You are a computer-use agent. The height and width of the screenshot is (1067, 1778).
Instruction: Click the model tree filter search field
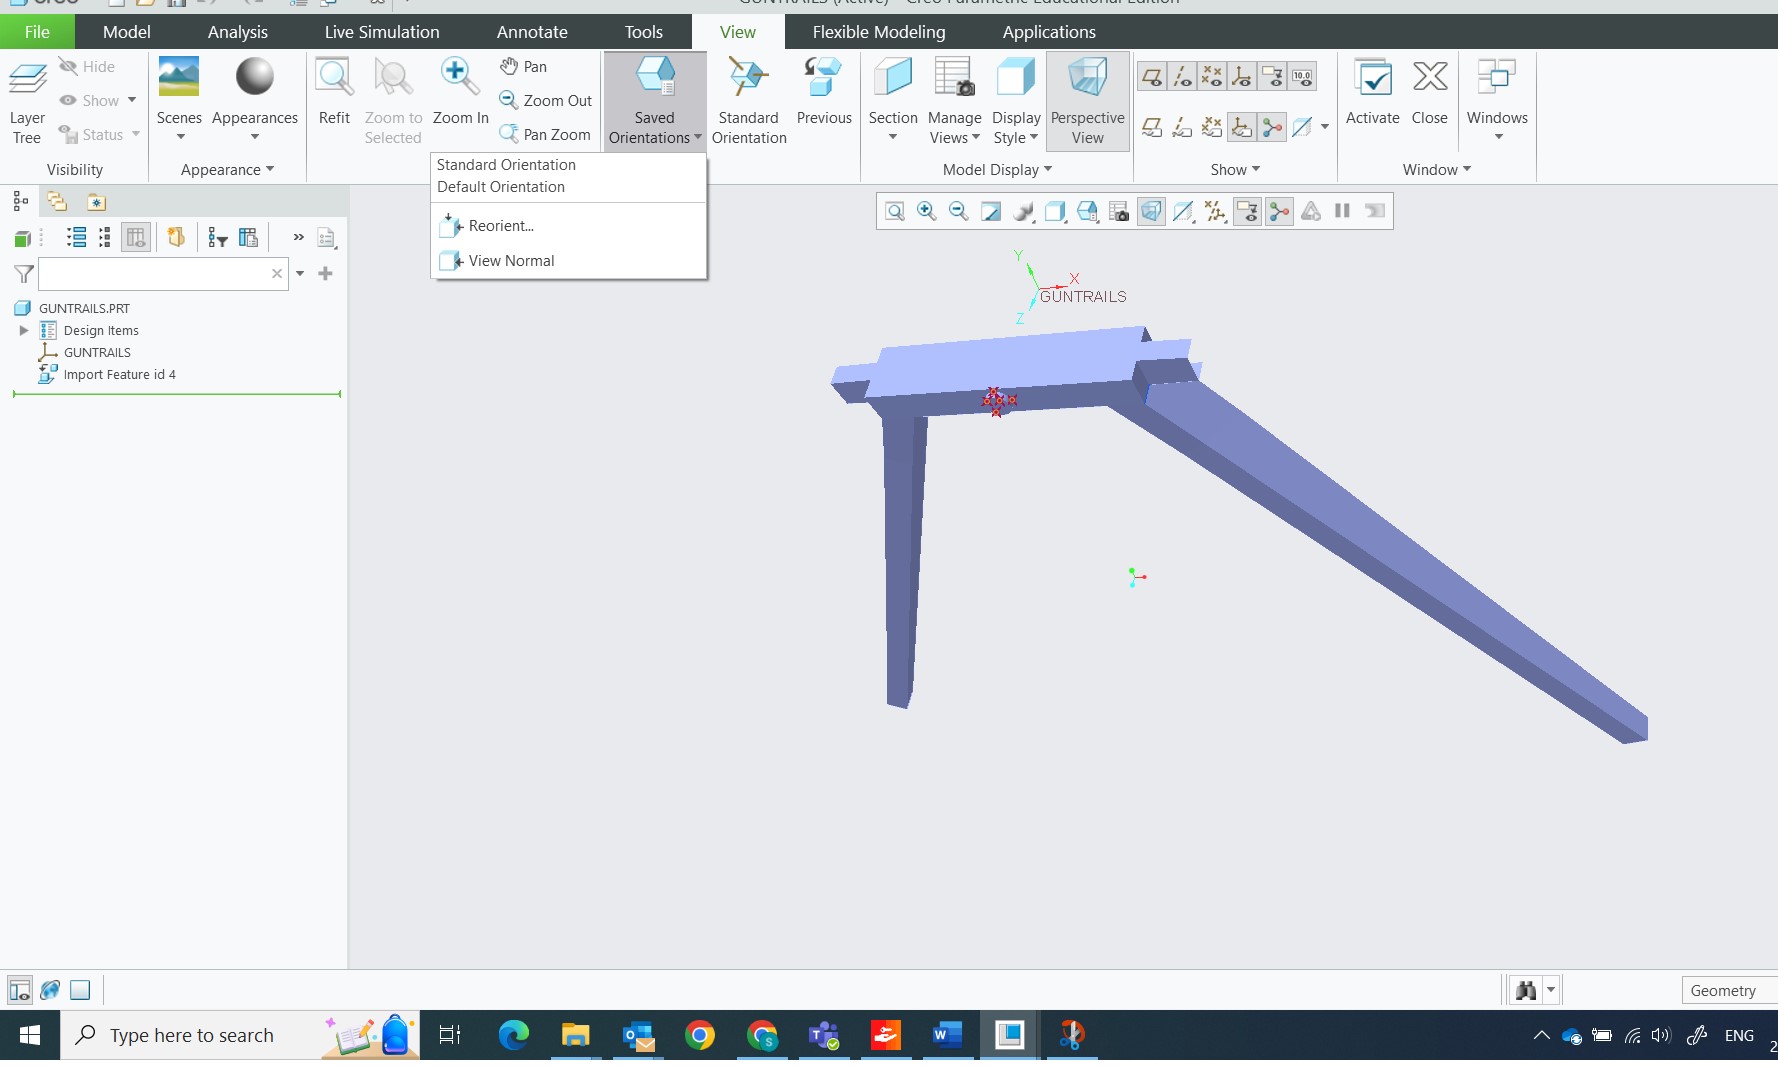(x=153, y=273)
